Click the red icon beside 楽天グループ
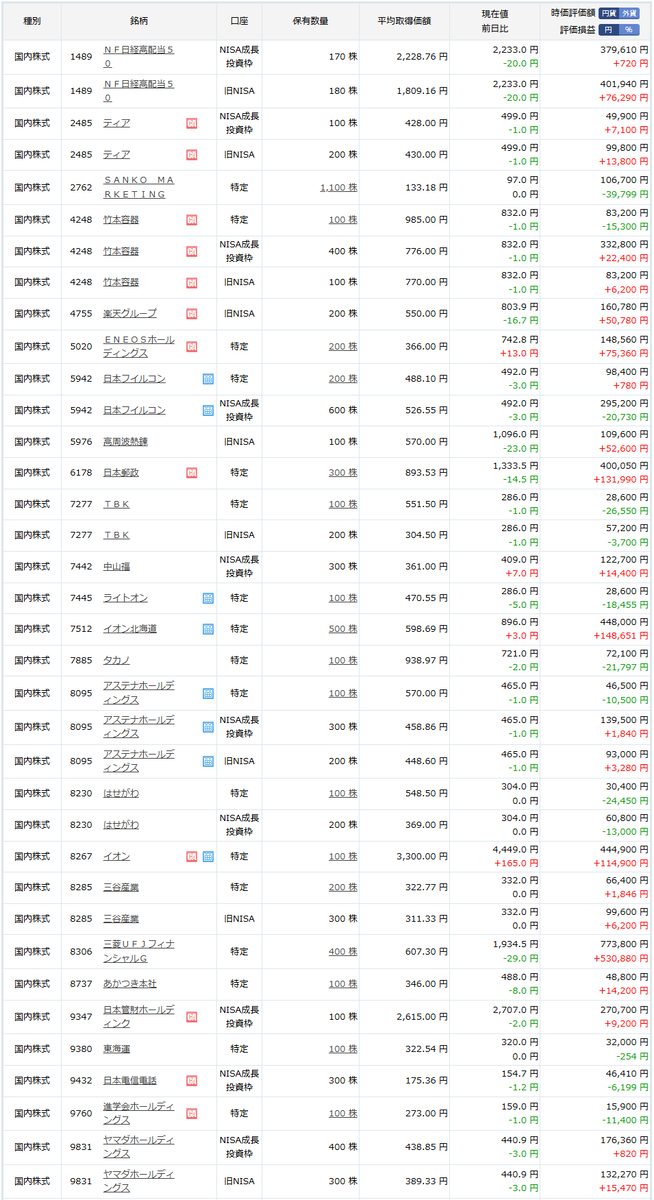The height and width of the screenshot is (1200, 654). (191, 313)
